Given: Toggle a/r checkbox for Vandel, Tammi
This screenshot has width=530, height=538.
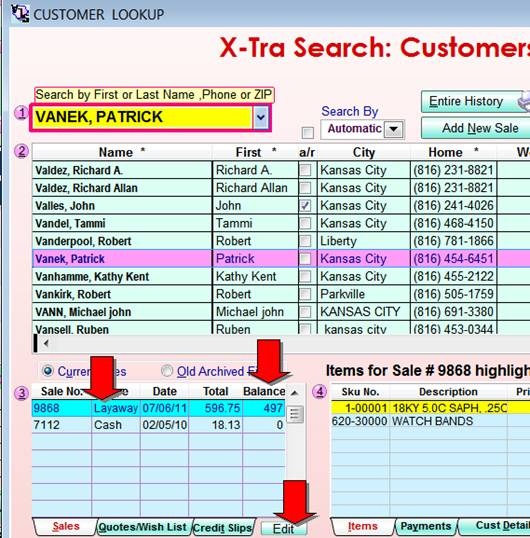Looking at the screenshot, I should pyautogui.click(x=305, y=223).
